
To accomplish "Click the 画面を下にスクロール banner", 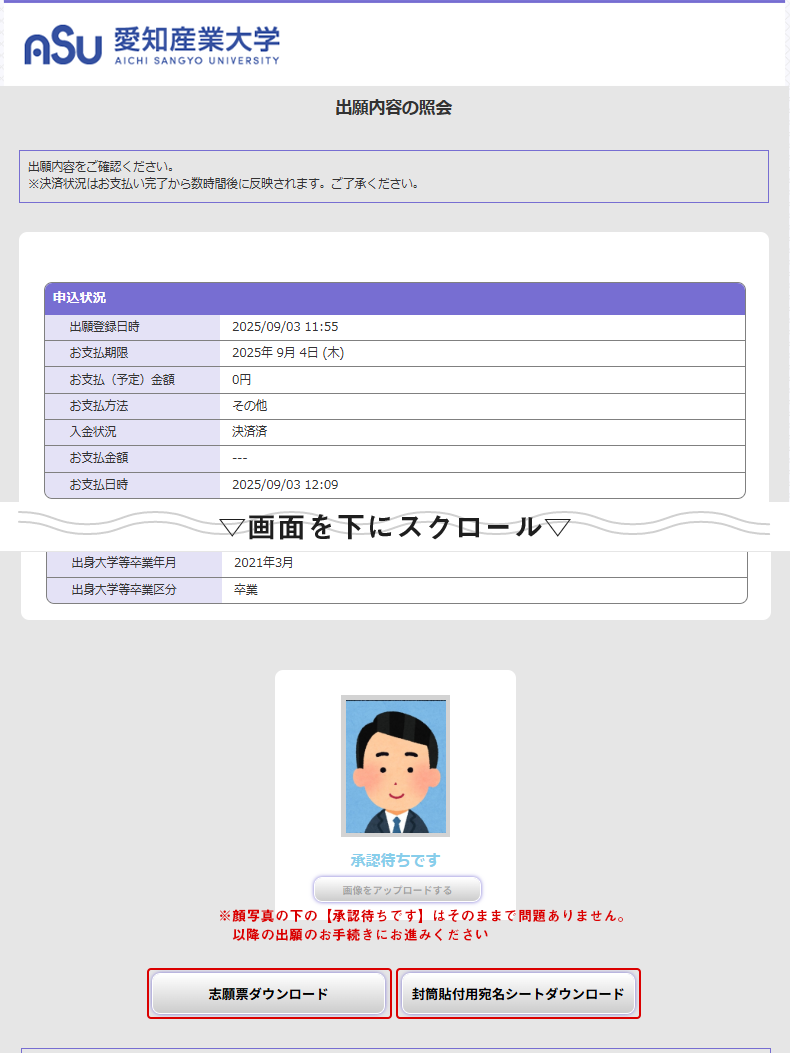I will [394, 527].
